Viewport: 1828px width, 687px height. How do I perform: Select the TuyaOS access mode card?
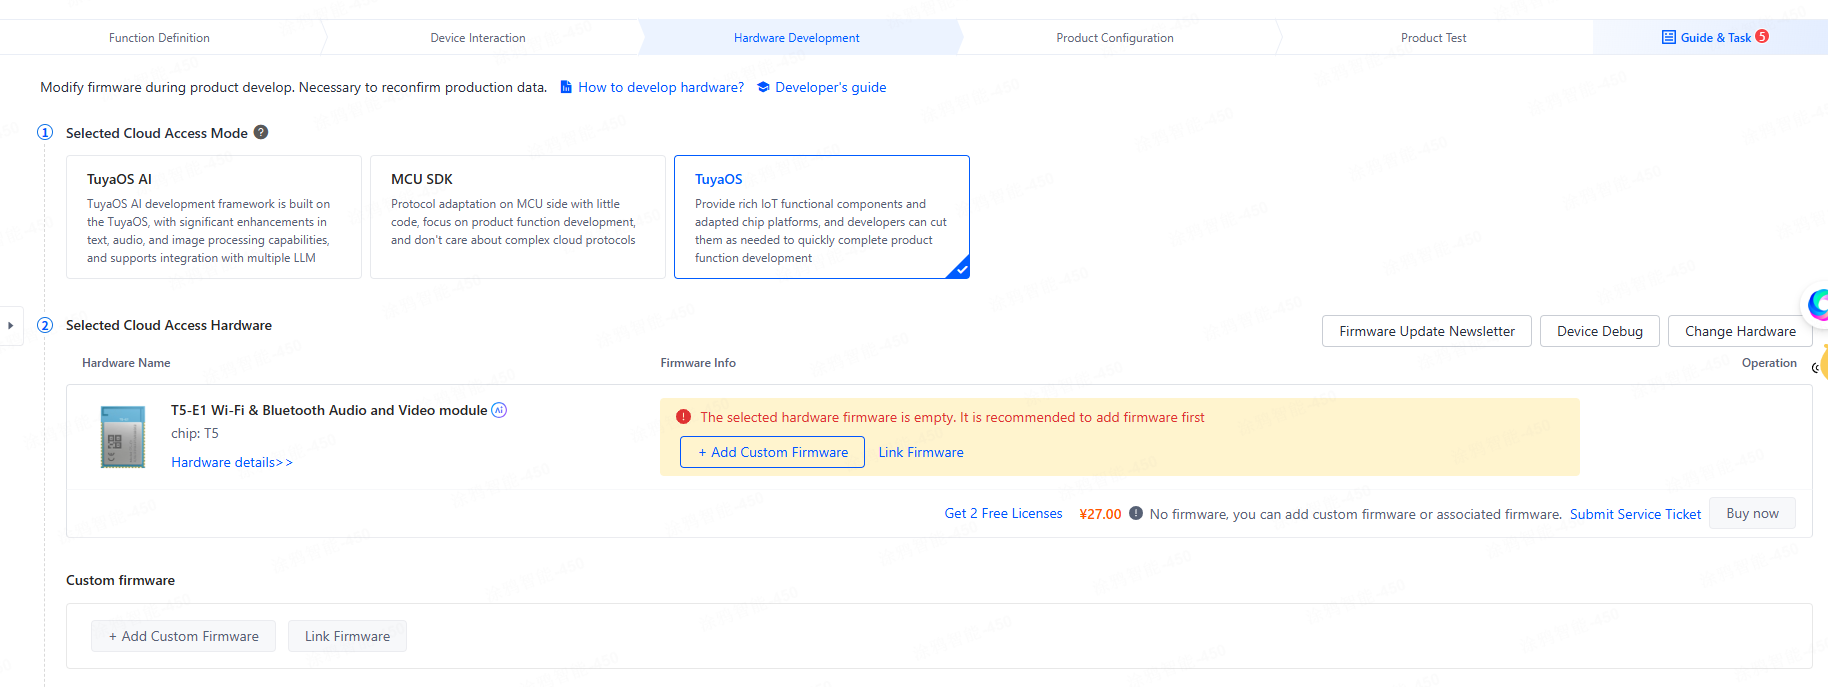(x=822, y=217)
